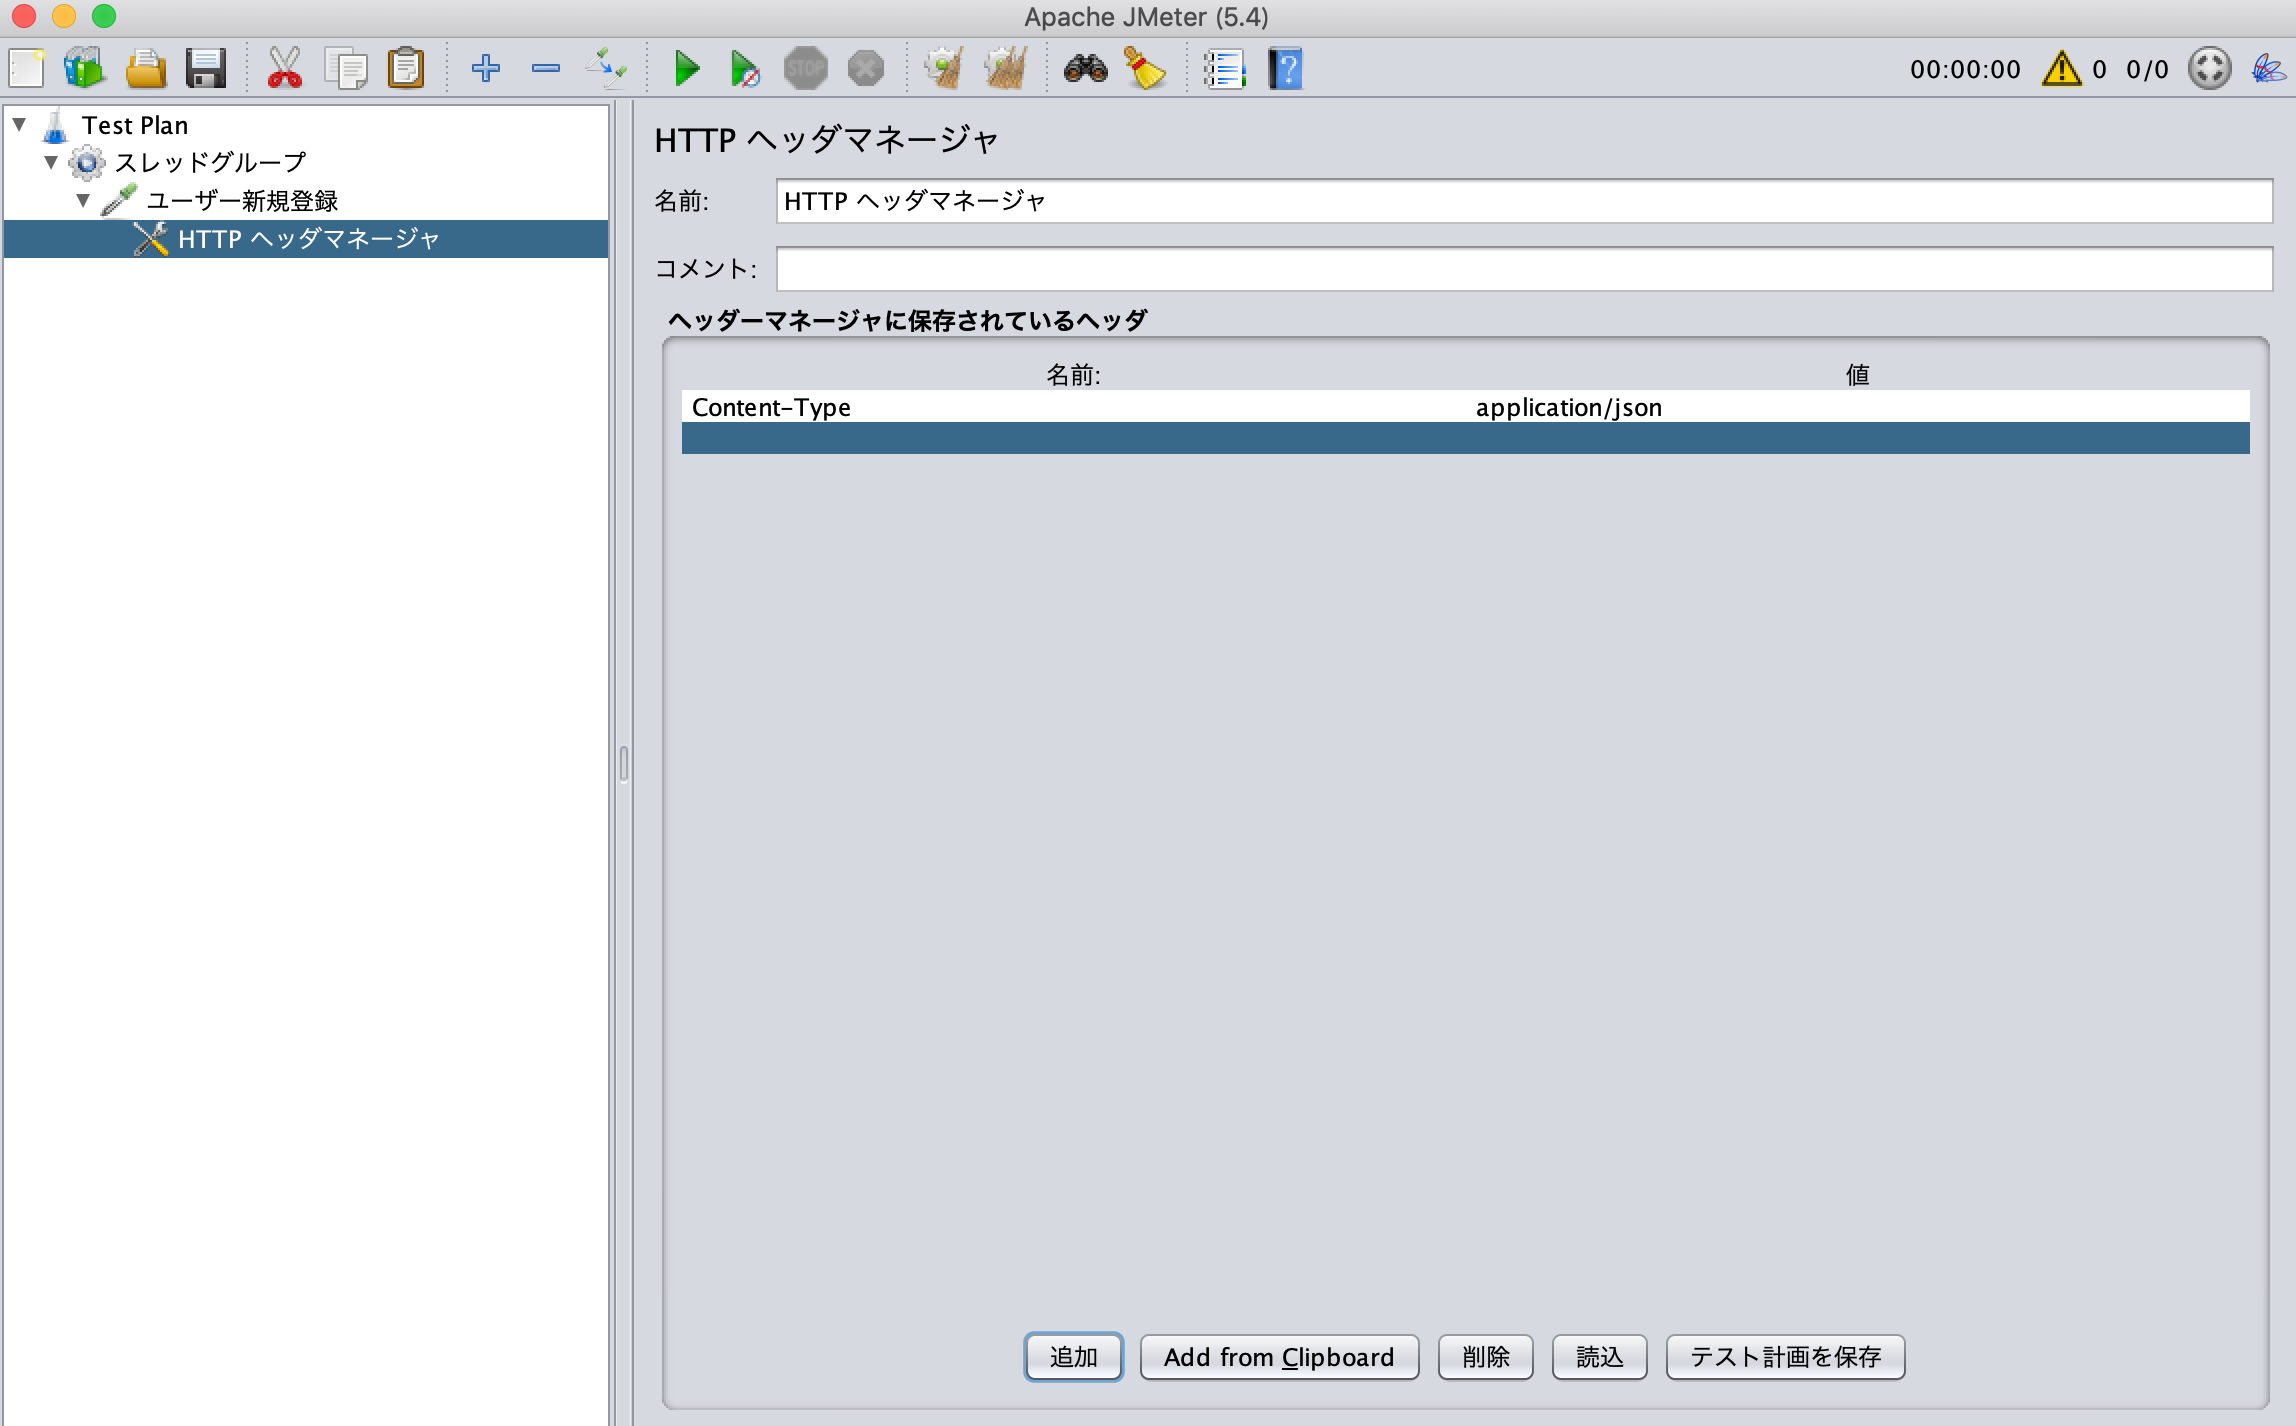
Task: Click the Cut scissors icon
Action: 285,69
